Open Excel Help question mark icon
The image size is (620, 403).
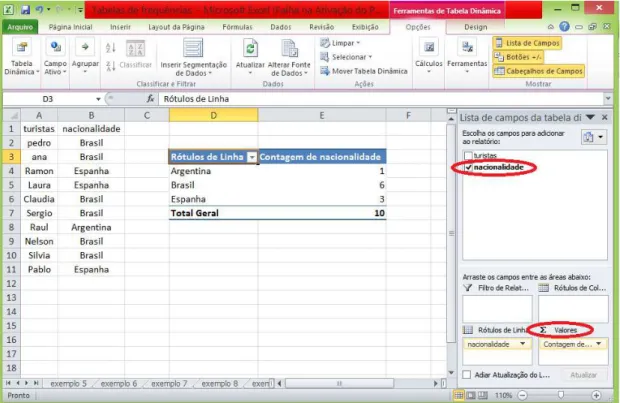point(564,27)
